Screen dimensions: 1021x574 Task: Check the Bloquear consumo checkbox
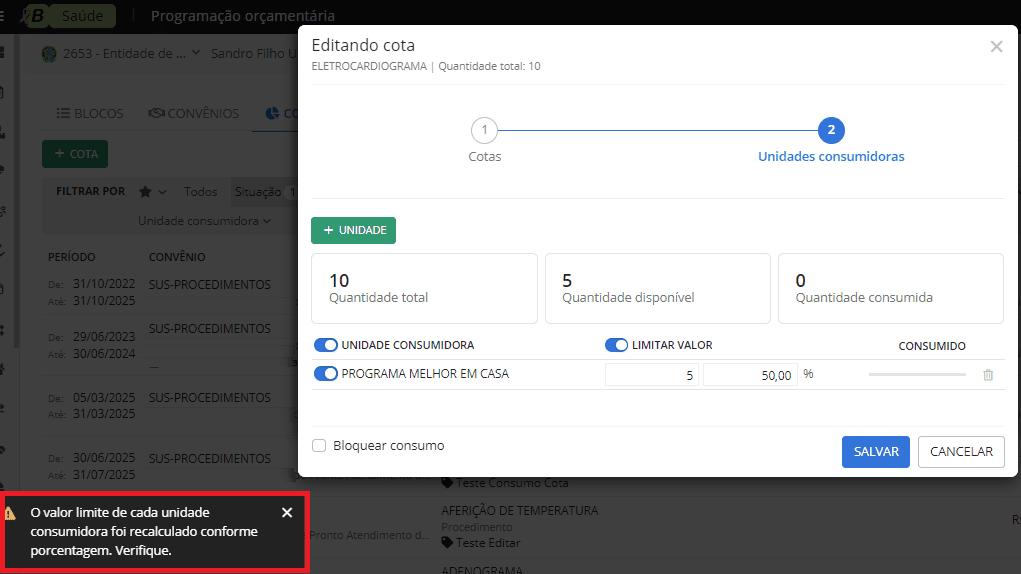click(319, 446)
